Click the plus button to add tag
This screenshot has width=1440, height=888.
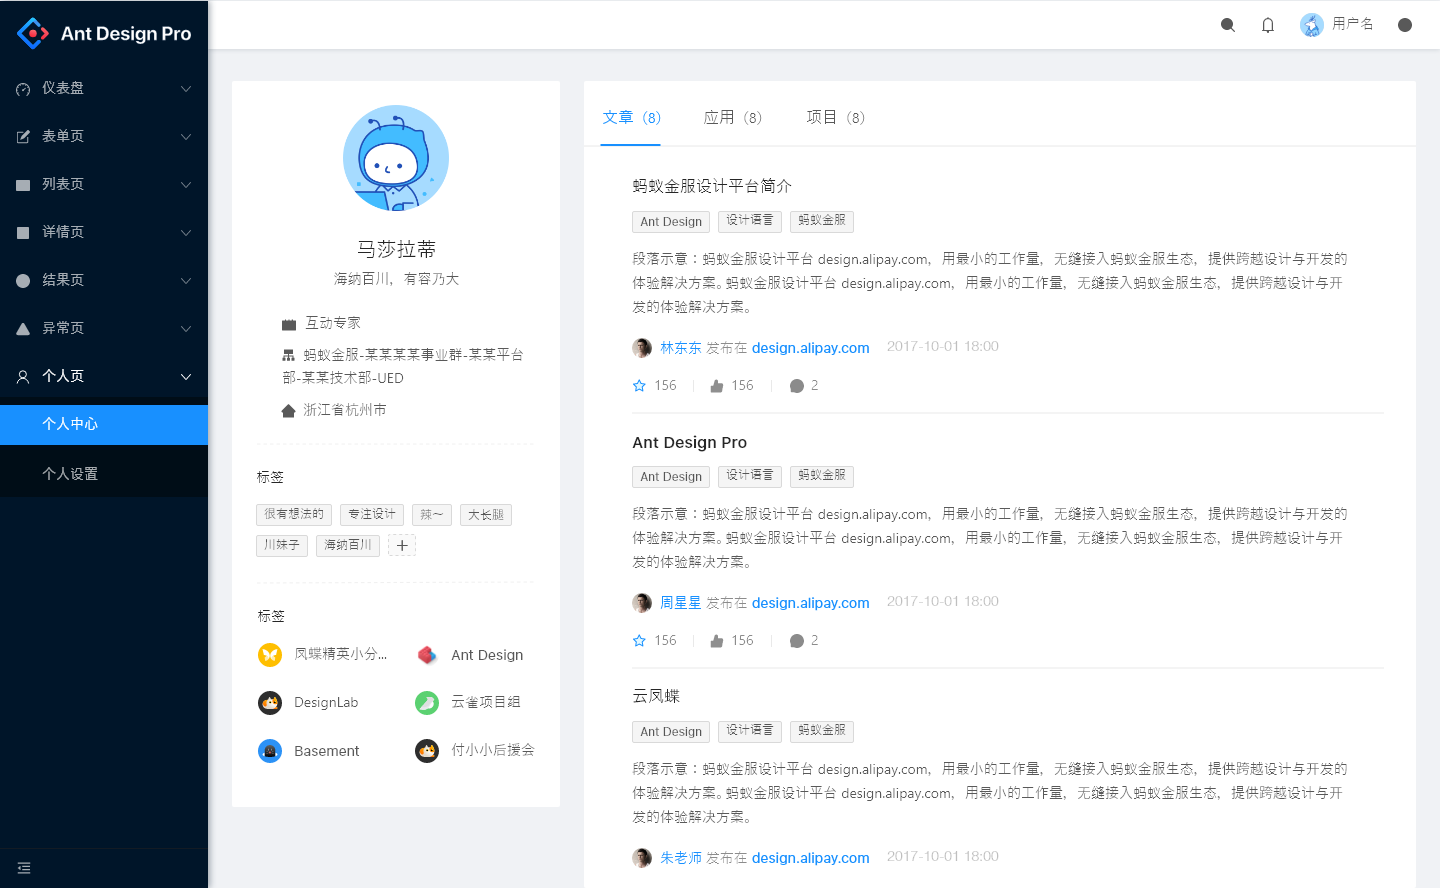(x=402, y=545)
